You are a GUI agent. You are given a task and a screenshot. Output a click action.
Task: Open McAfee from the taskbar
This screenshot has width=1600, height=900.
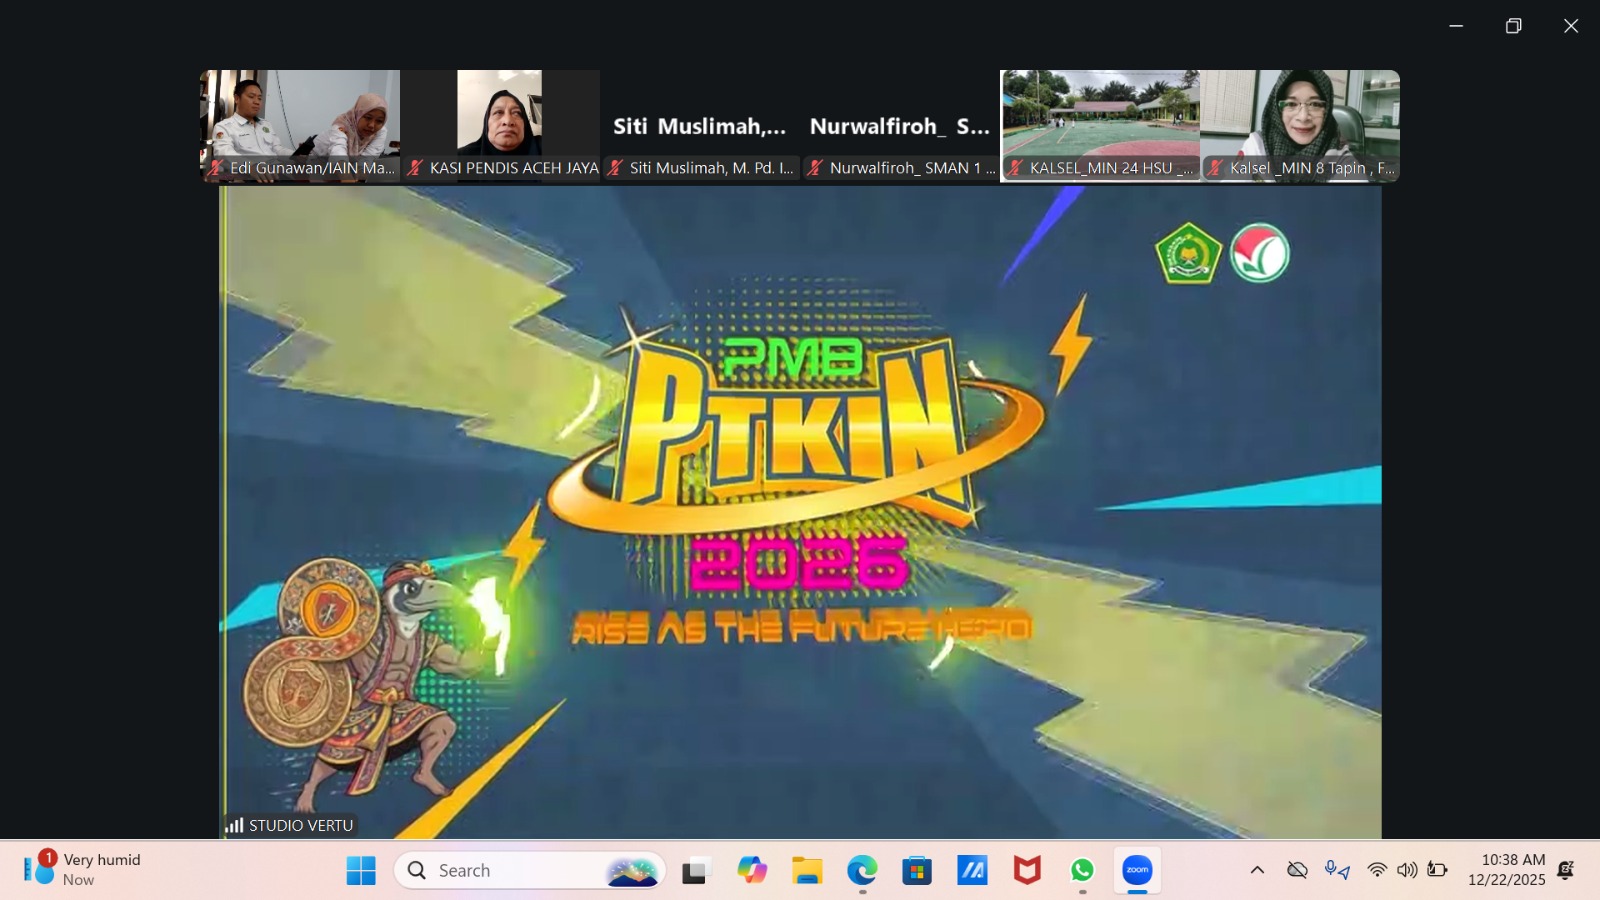coord(1027,871)
